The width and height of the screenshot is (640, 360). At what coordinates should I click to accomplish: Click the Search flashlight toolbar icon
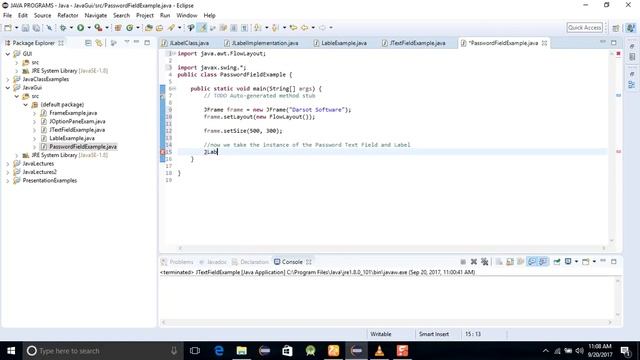(x=171, y=28)
